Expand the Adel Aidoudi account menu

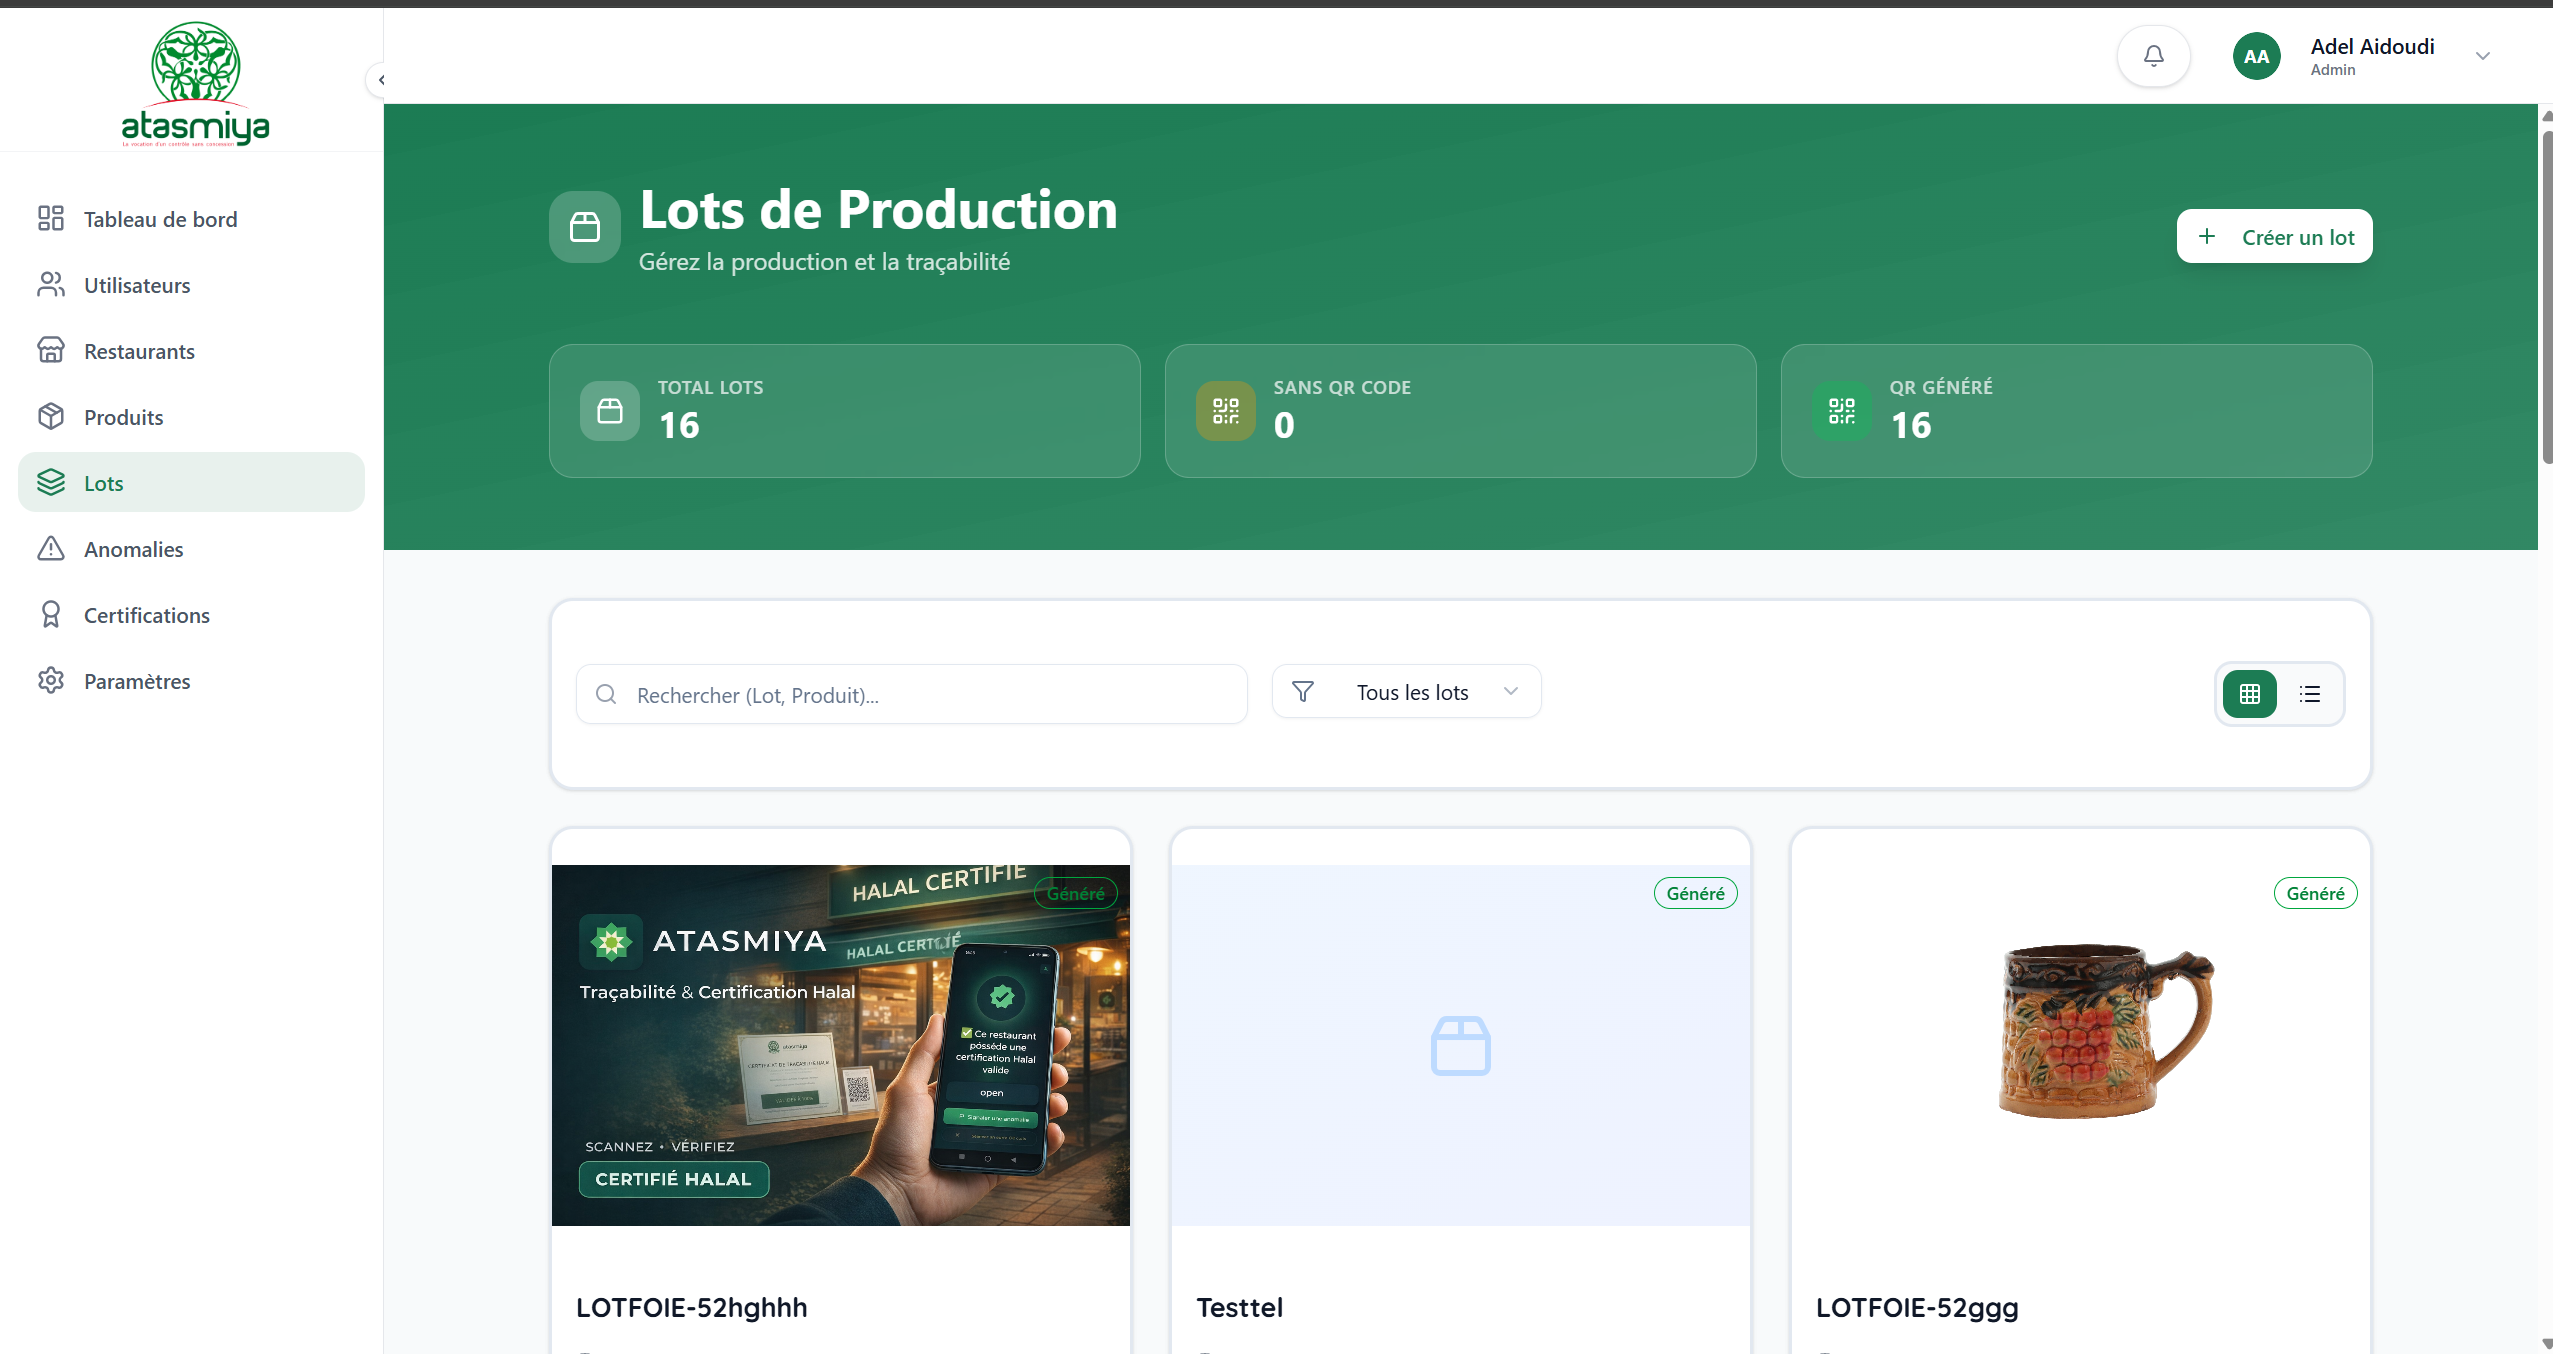tap(2482, 56)
